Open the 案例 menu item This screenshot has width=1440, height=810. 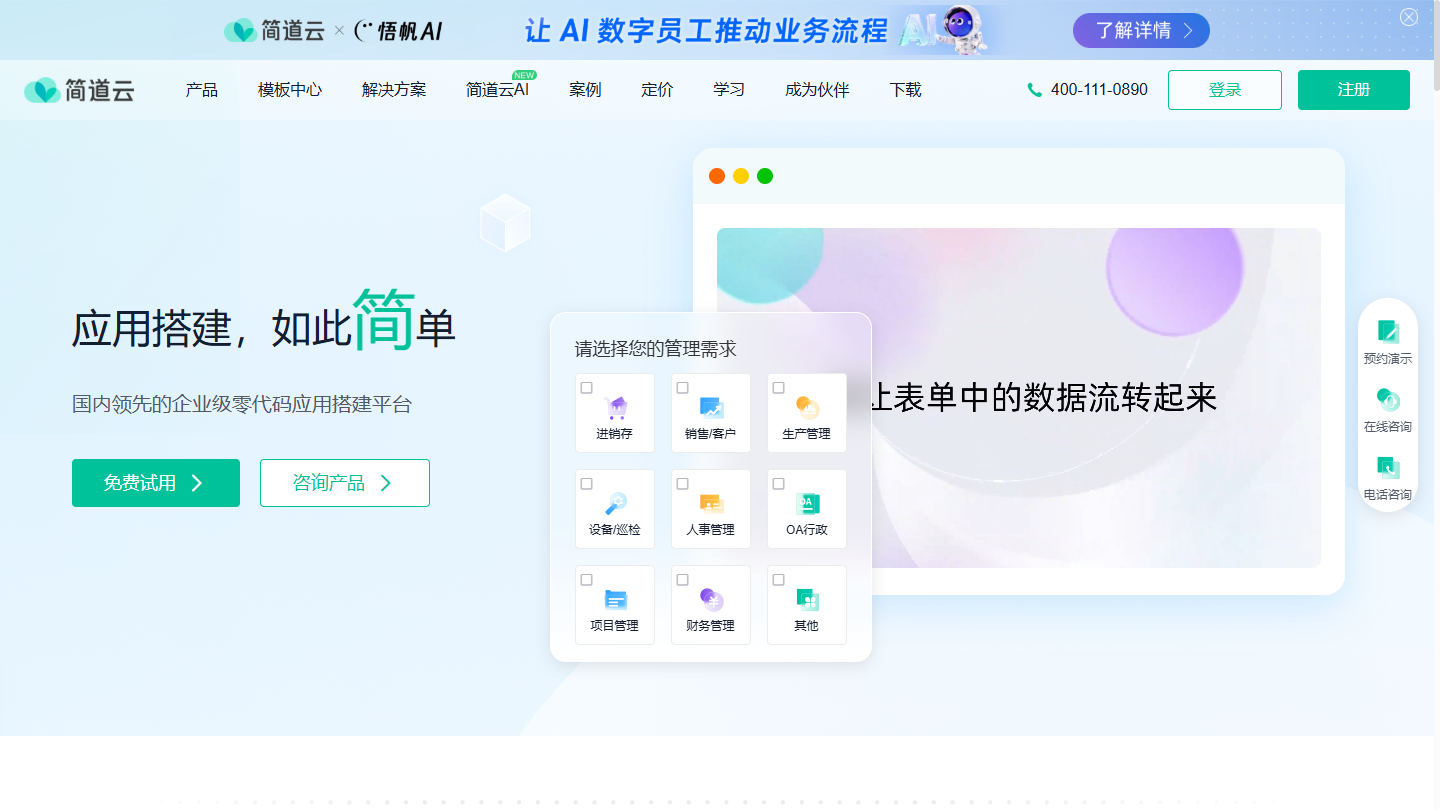pos(585,90)
